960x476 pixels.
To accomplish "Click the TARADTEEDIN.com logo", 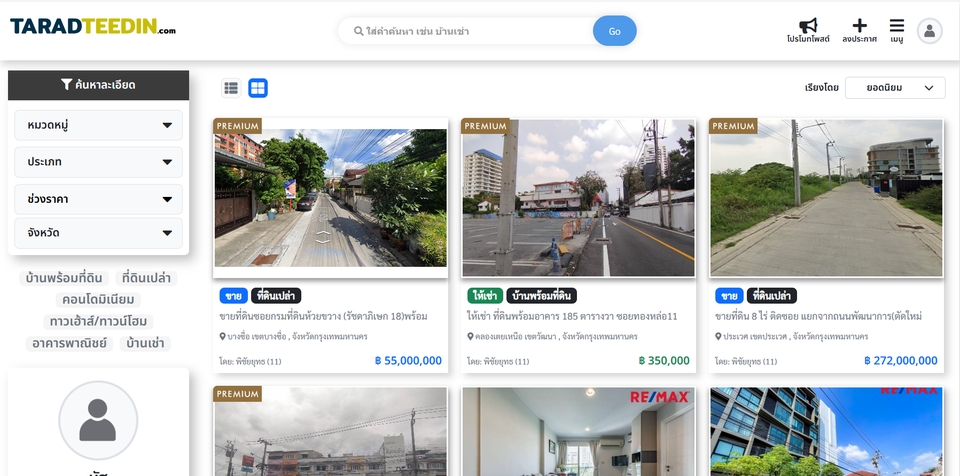I will [93, 26].
